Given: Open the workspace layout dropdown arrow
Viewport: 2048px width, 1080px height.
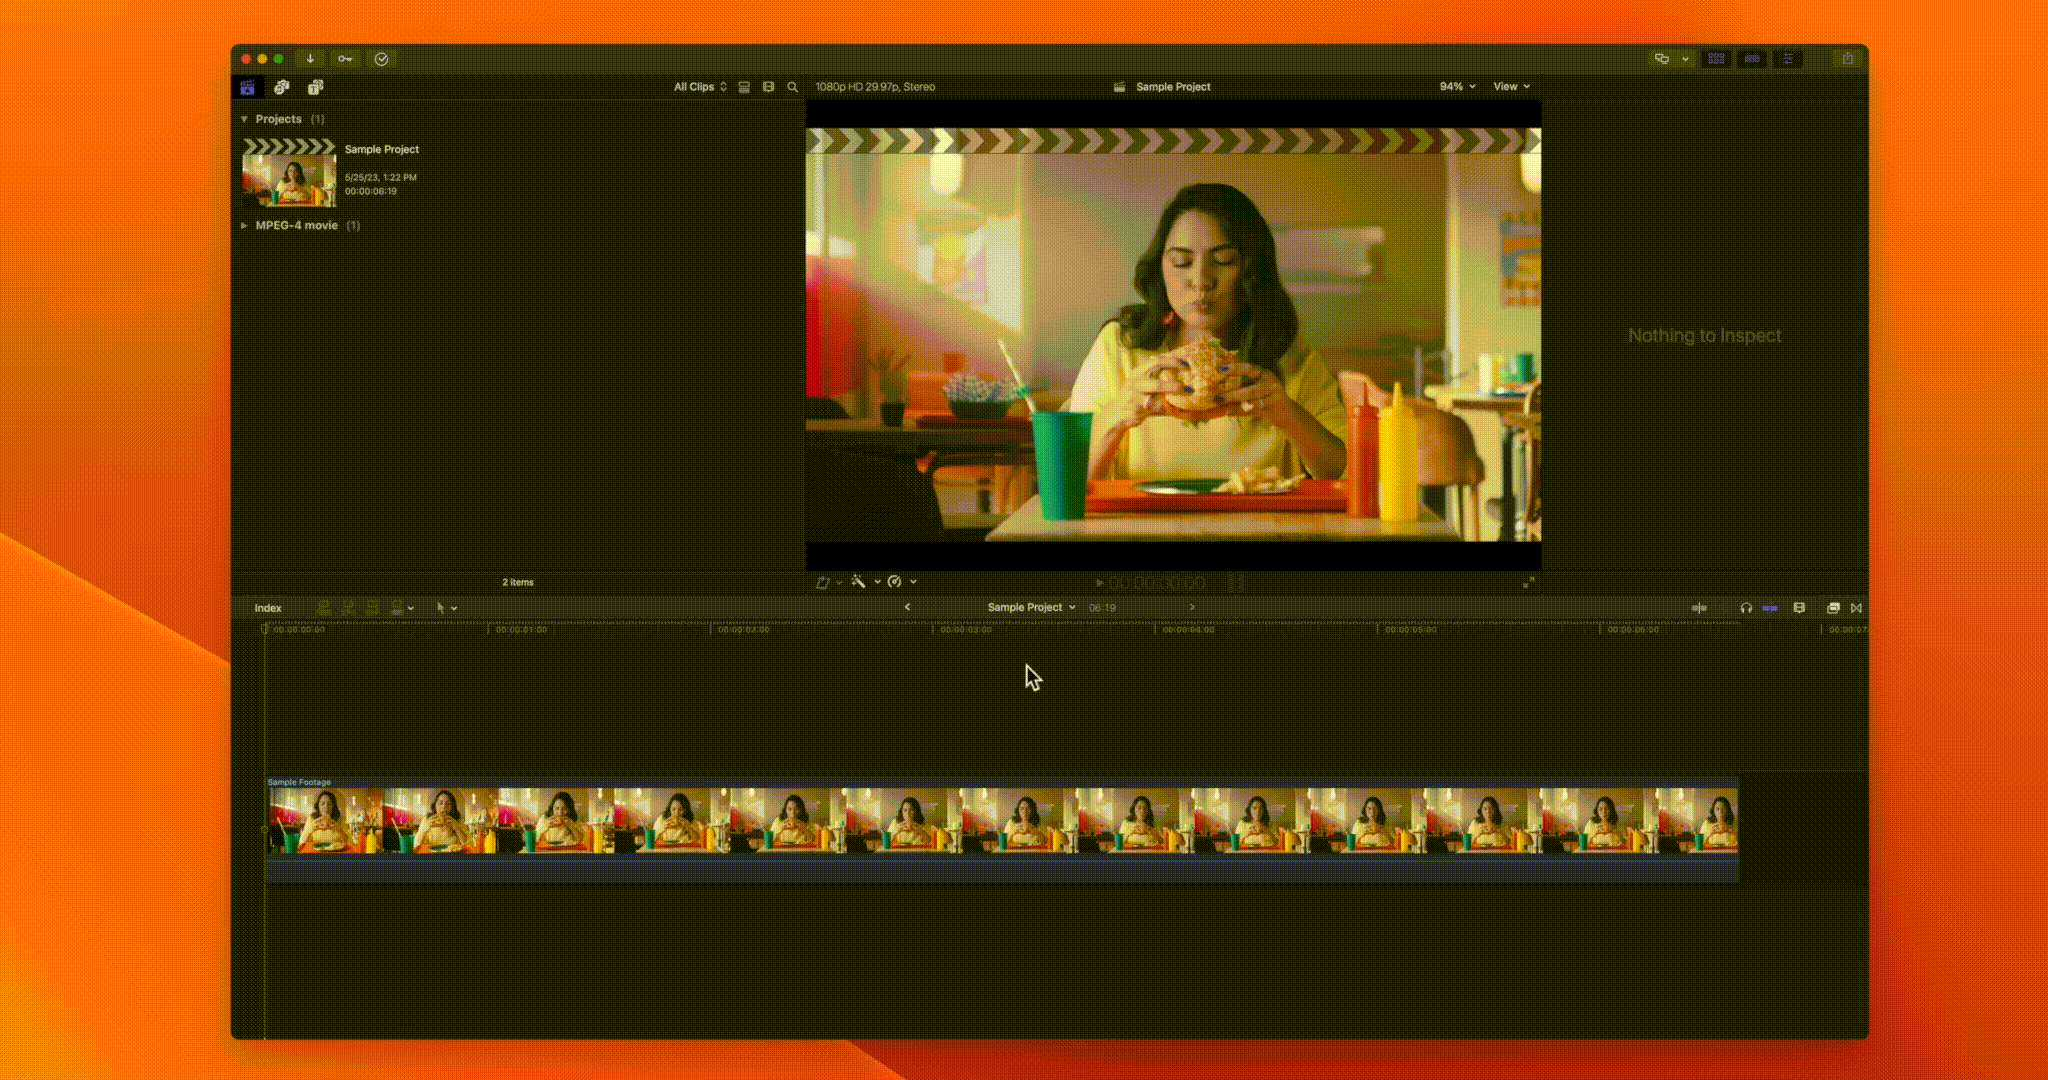Looking at the screenshot, I should point(1685,59).
